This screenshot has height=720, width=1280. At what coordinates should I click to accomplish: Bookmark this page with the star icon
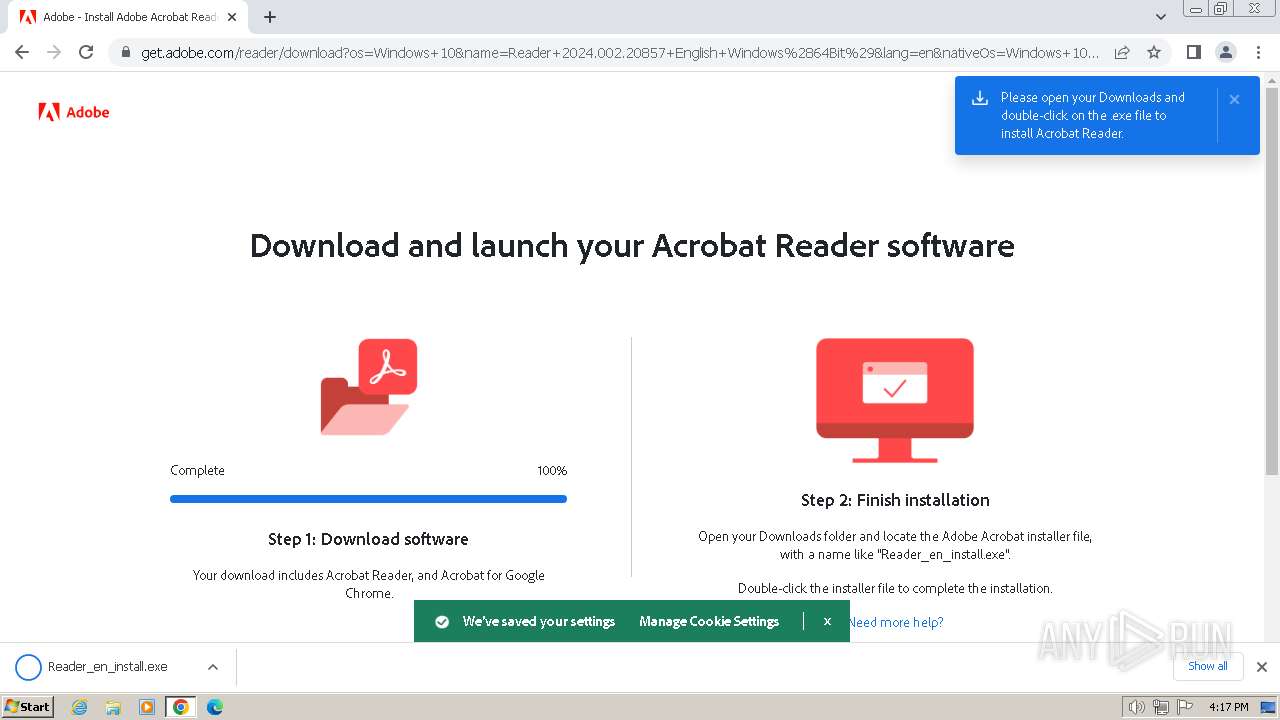point(1154,52)
